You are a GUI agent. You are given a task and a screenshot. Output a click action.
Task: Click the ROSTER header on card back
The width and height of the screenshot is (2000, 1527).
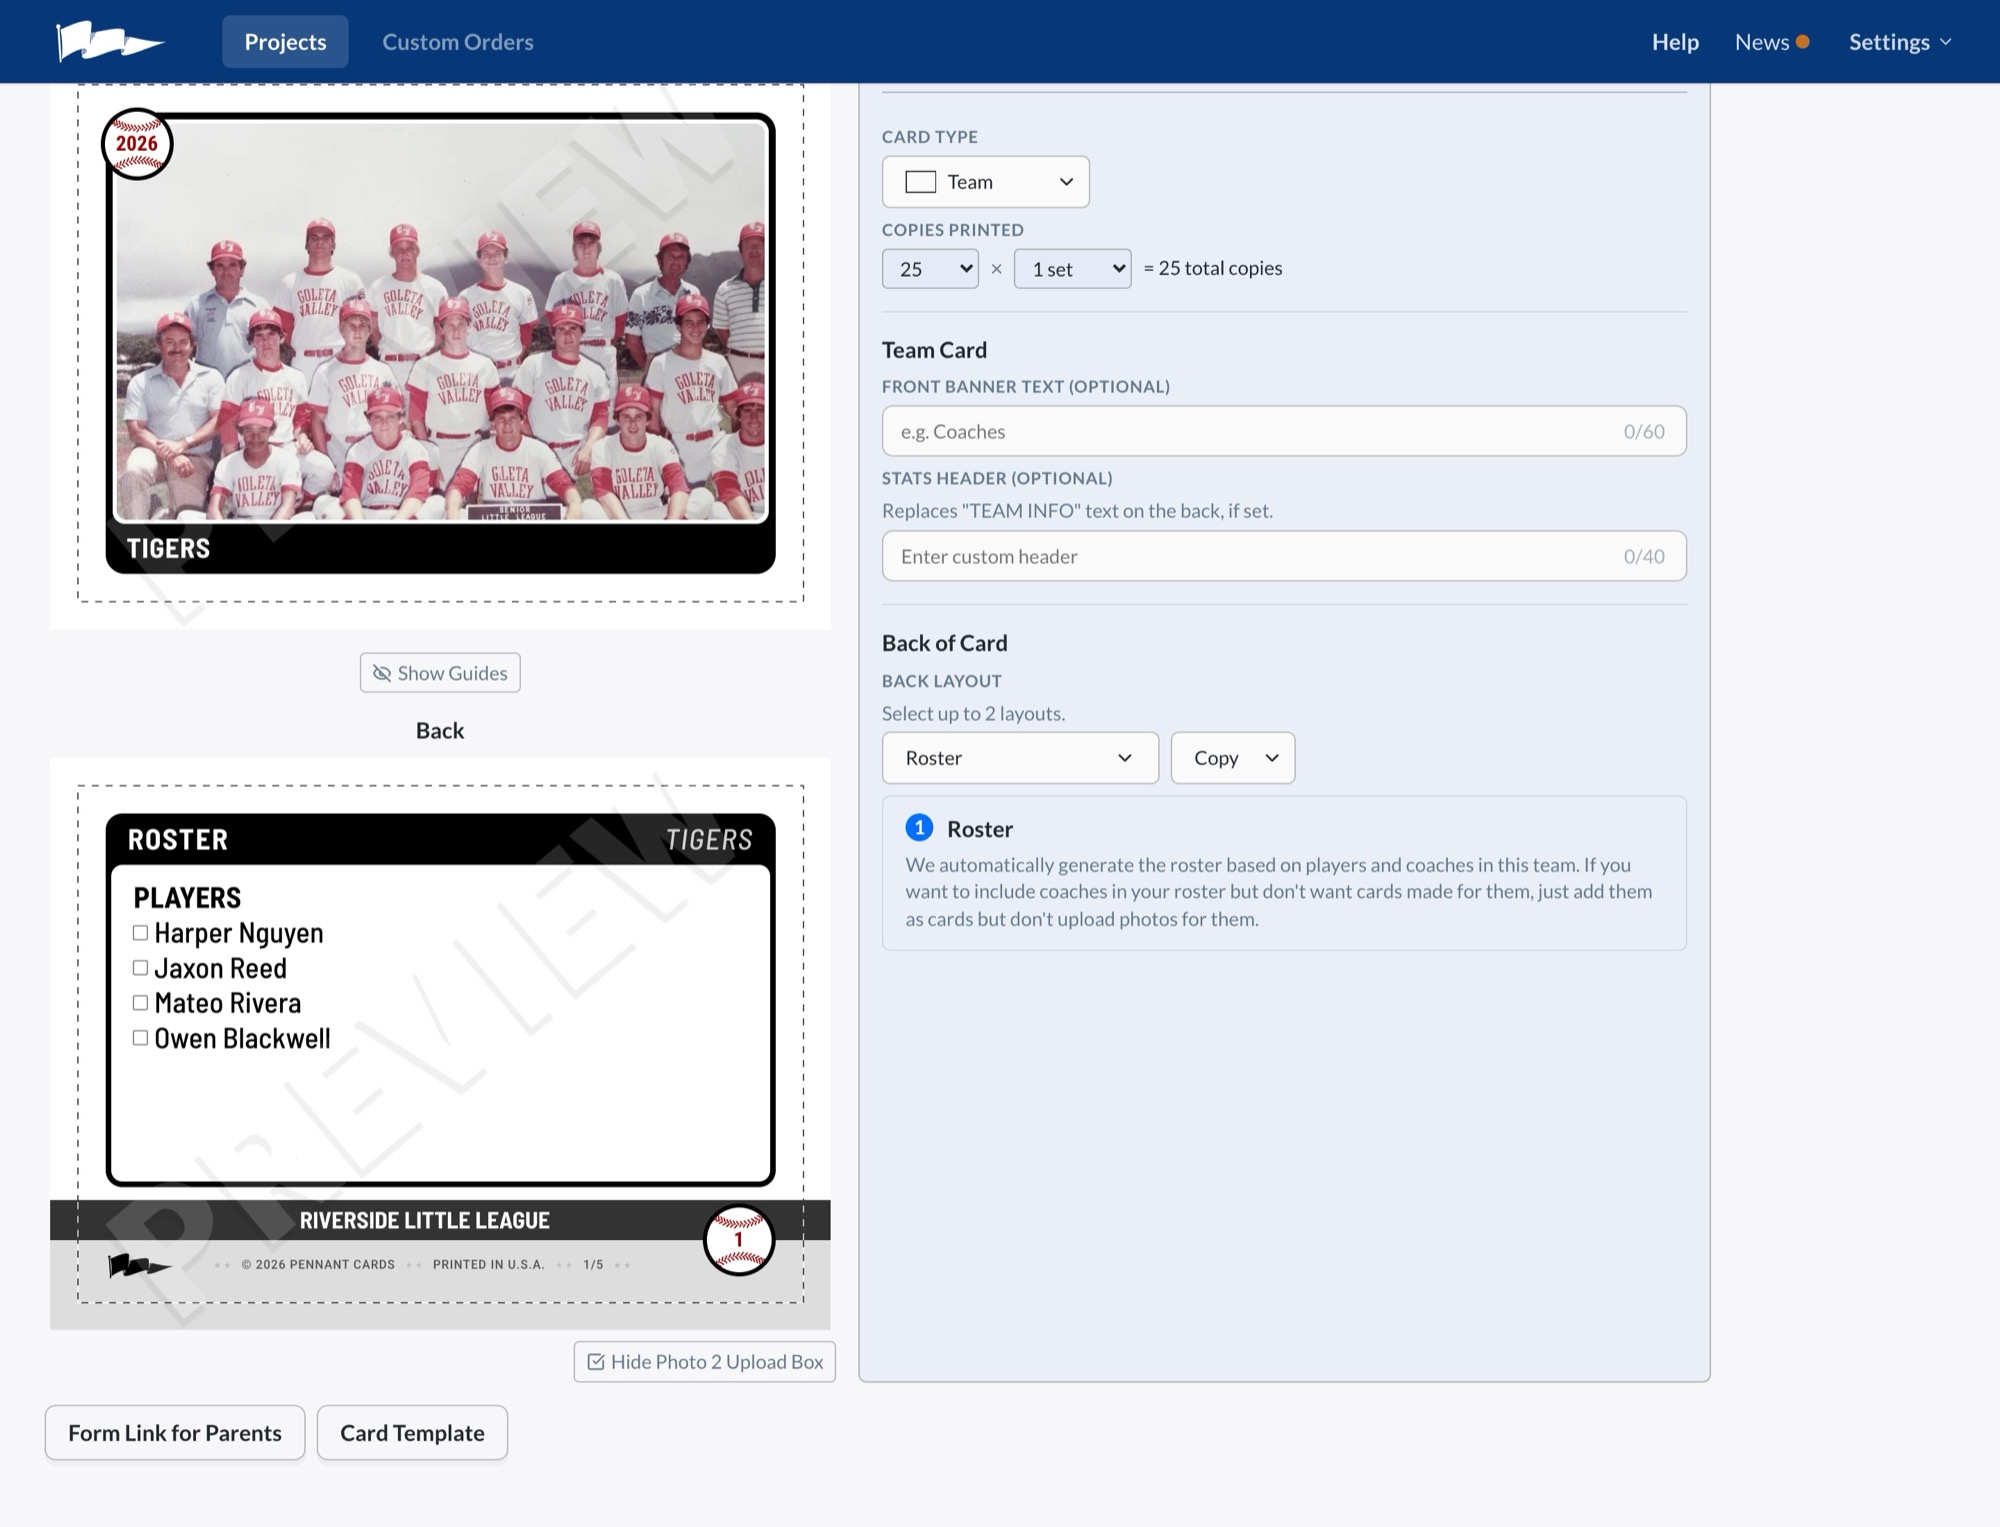click(178, 840)
